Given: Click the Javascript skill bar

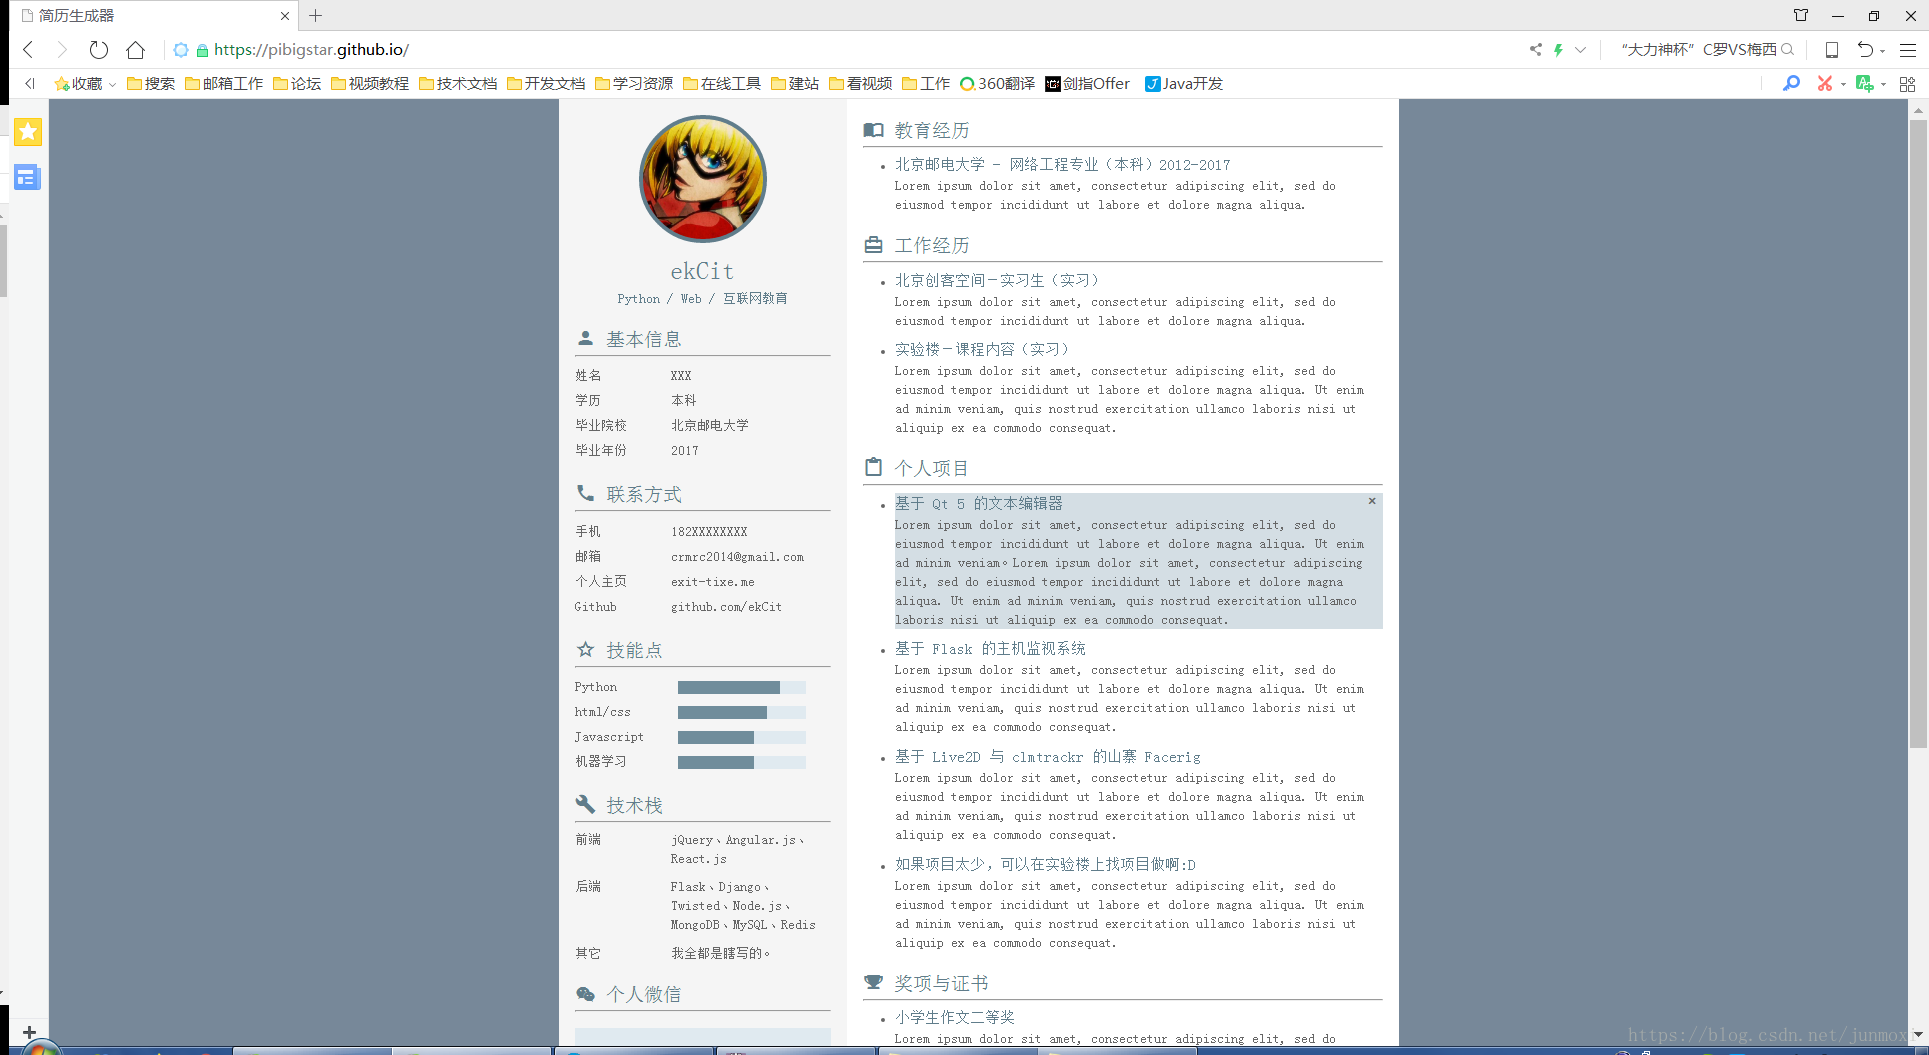Looking at the screenshot, I should click(x=741, y=737).
